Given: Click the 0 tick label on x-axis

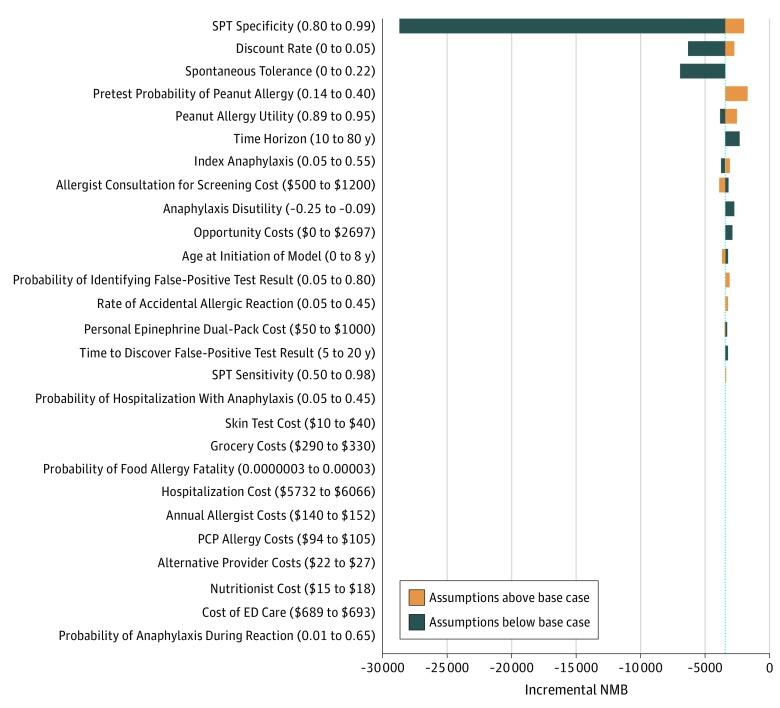Looking at the screenshot, I should pyautogui.click(x=768, y=667).
